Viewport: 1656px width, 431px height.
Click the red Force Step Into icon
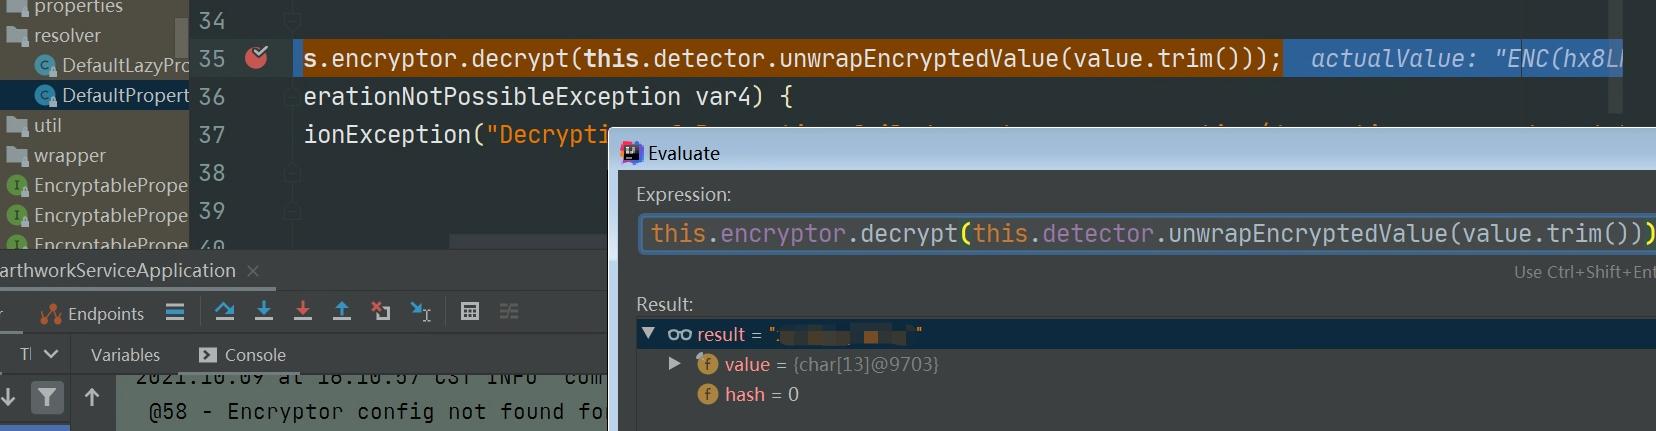pyautogui.click(x=303, y=312)
